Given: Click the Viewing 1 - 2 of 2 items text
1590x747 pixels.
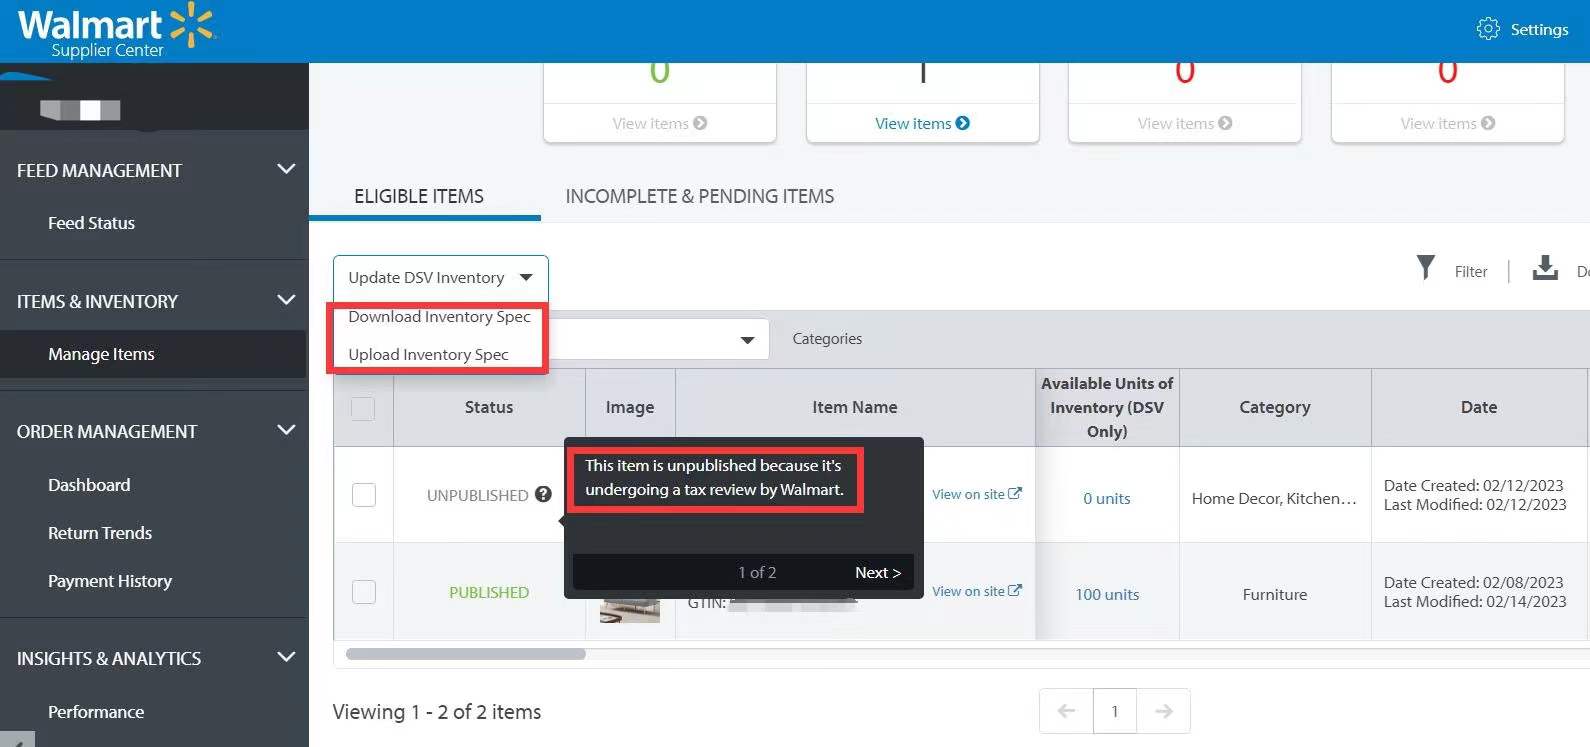Looking at the screenshot, I should 437,712.
